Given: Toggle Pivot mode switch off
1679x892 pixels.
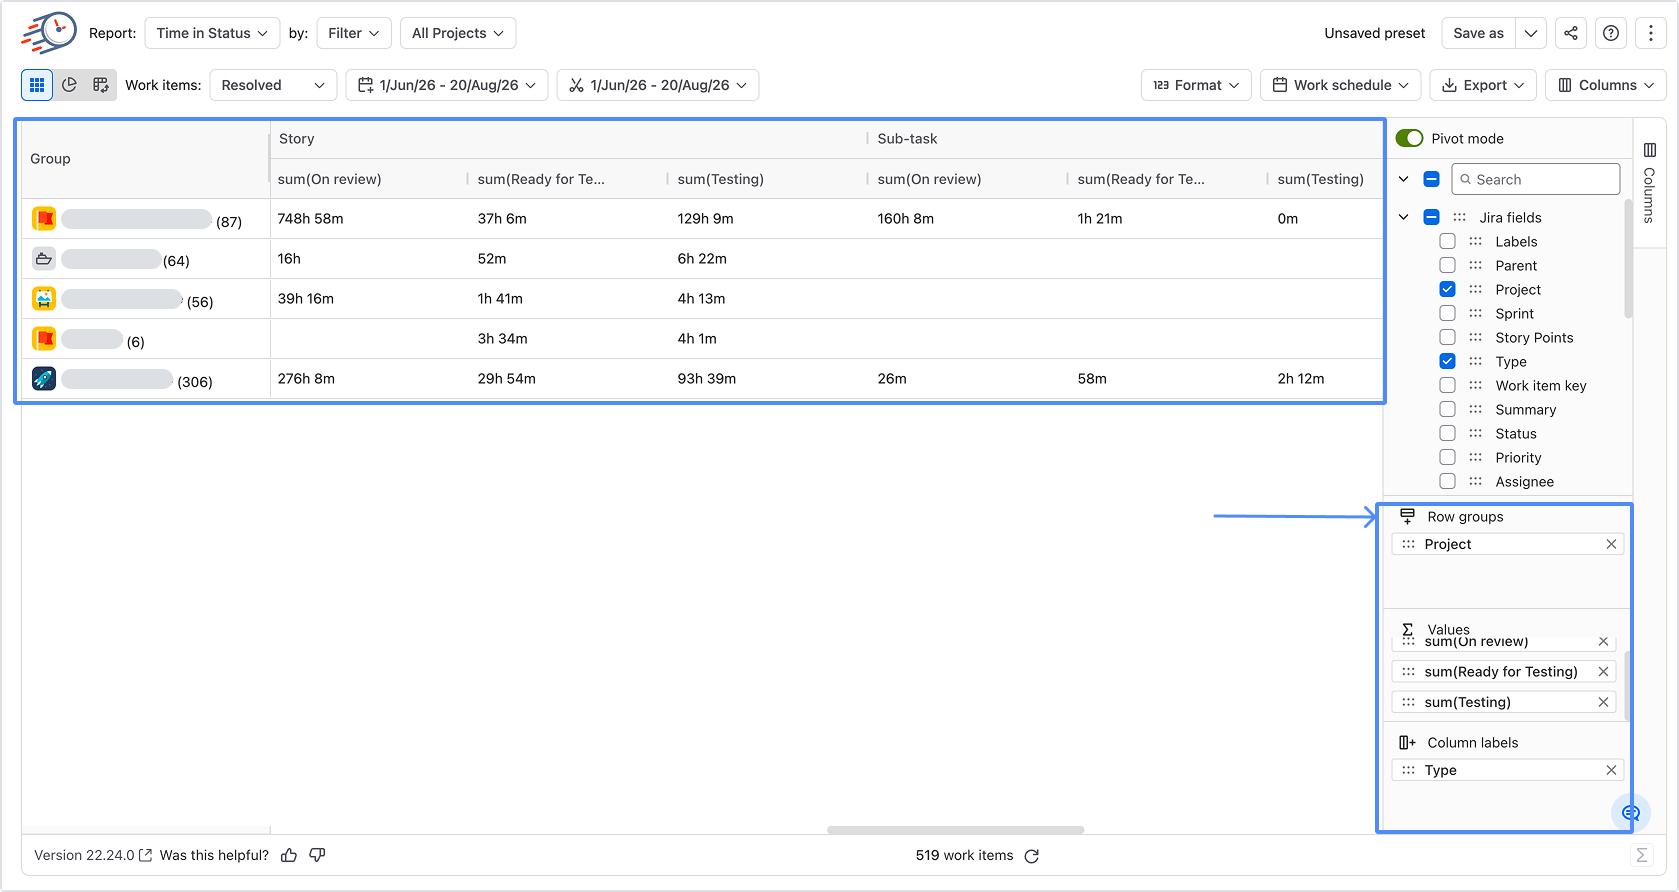Looking at the screenshot, I should (1409, 138).
